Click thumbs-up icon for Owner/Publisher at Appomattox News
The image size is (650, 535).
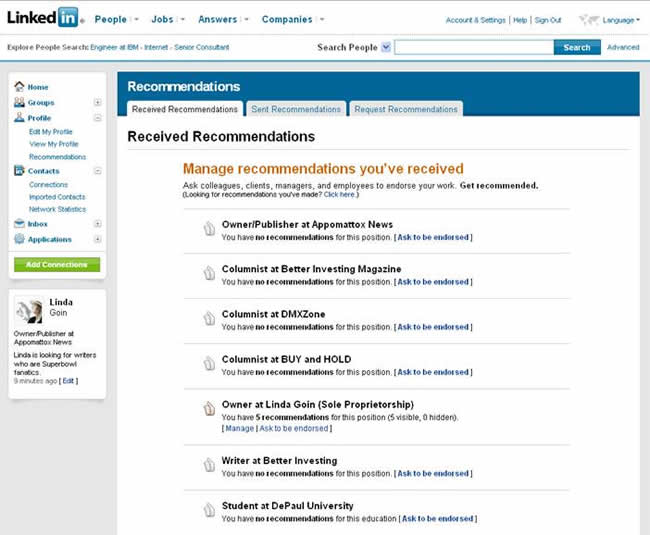click(209, 228)
